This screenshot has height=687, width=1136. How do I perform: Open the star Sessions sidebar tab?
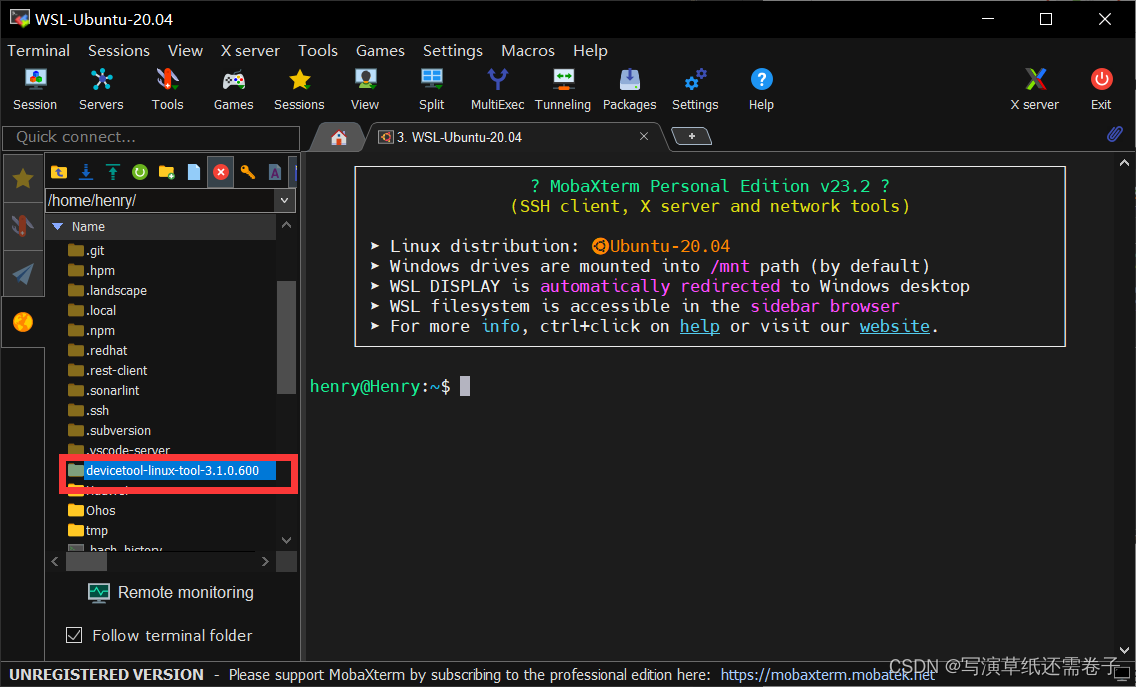[23, 178]
